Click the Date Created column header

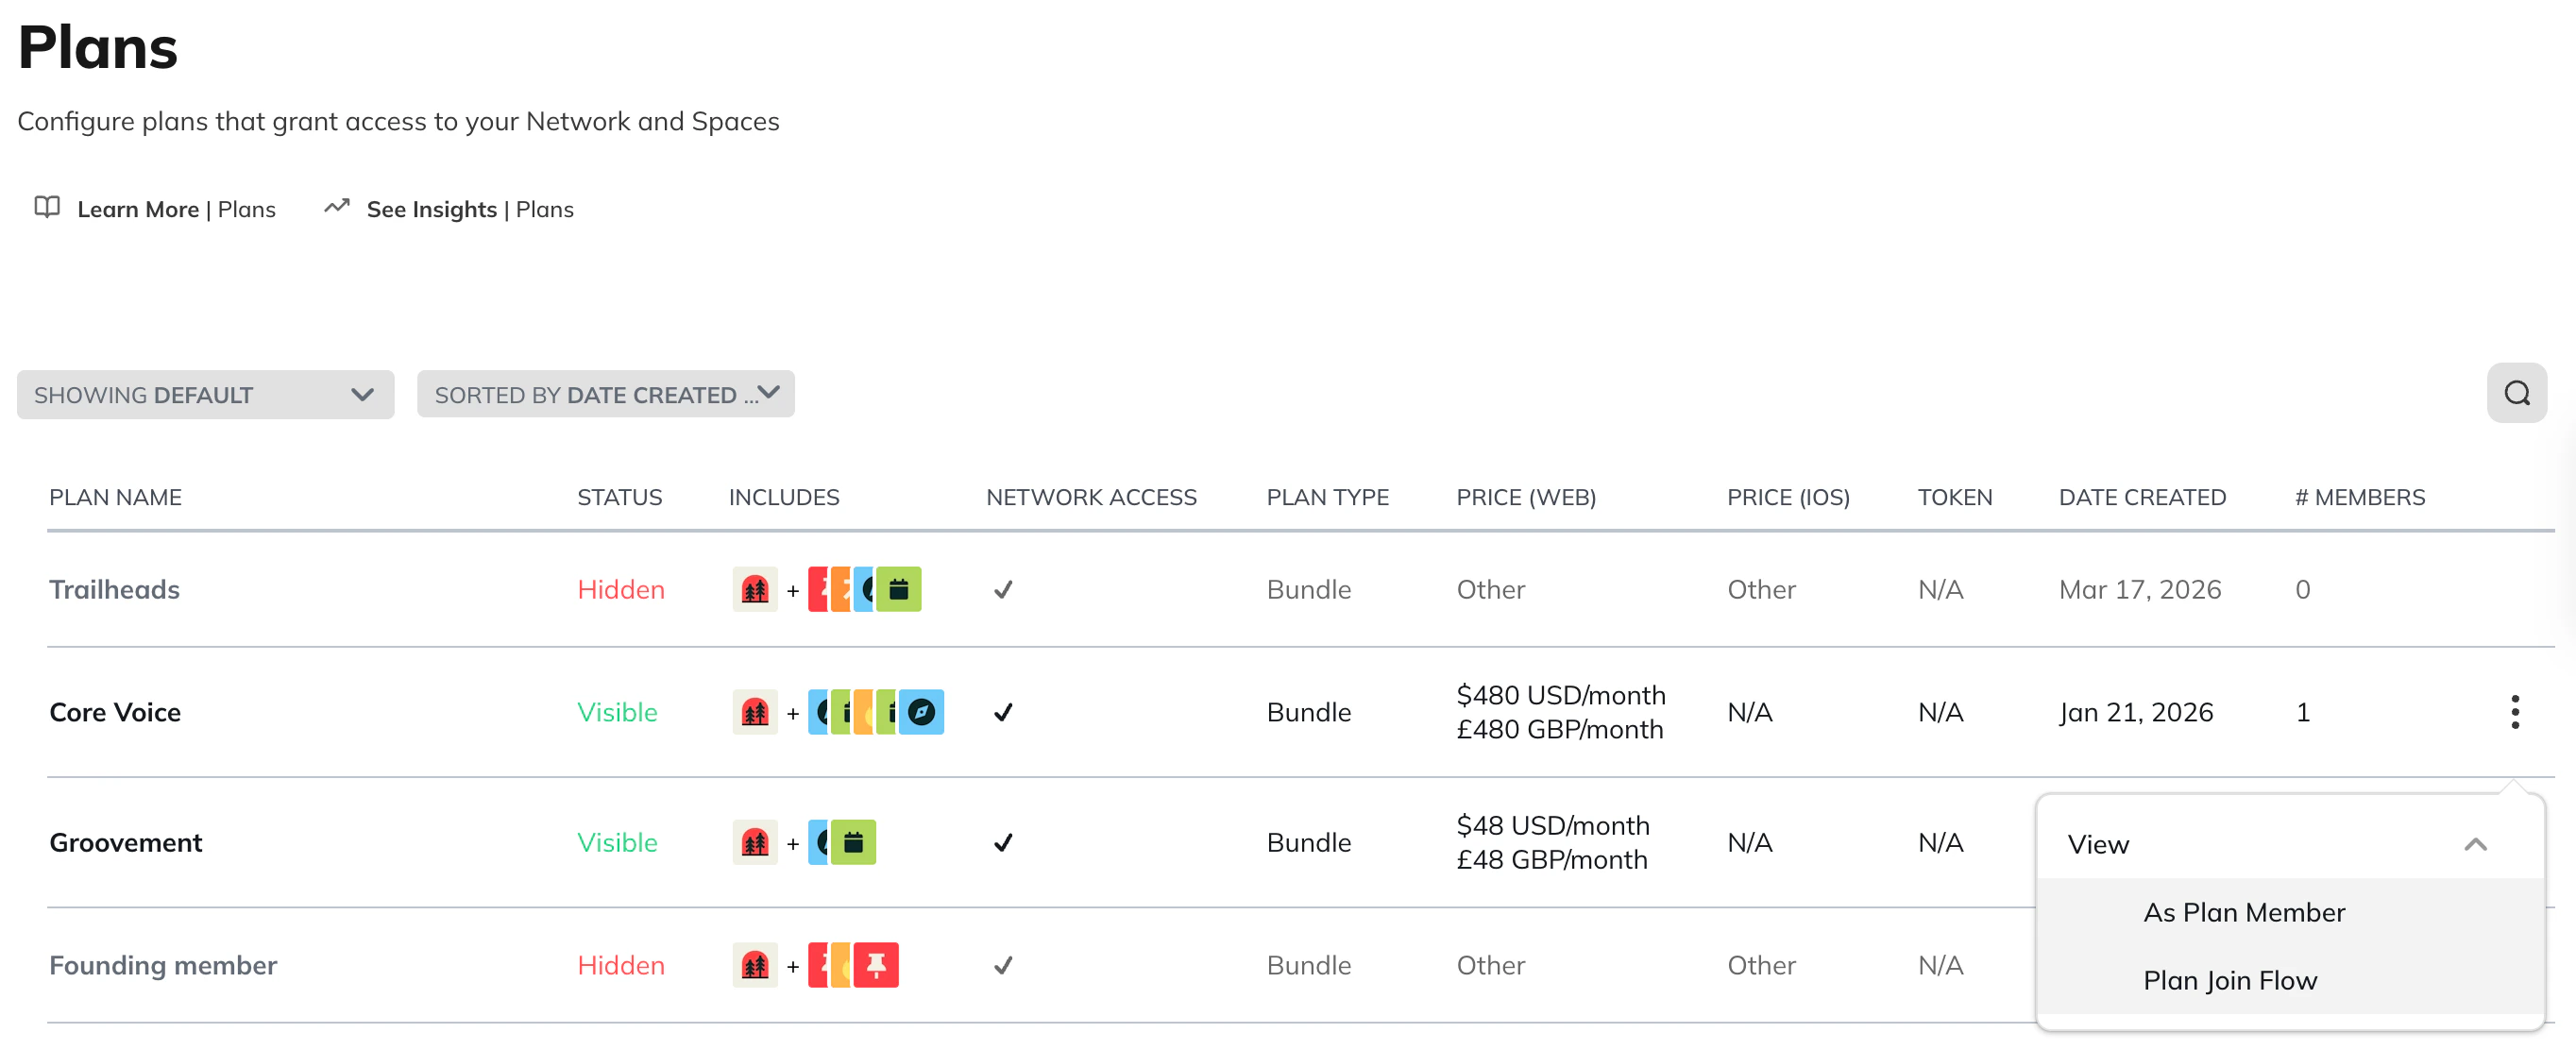point(2142,497)
